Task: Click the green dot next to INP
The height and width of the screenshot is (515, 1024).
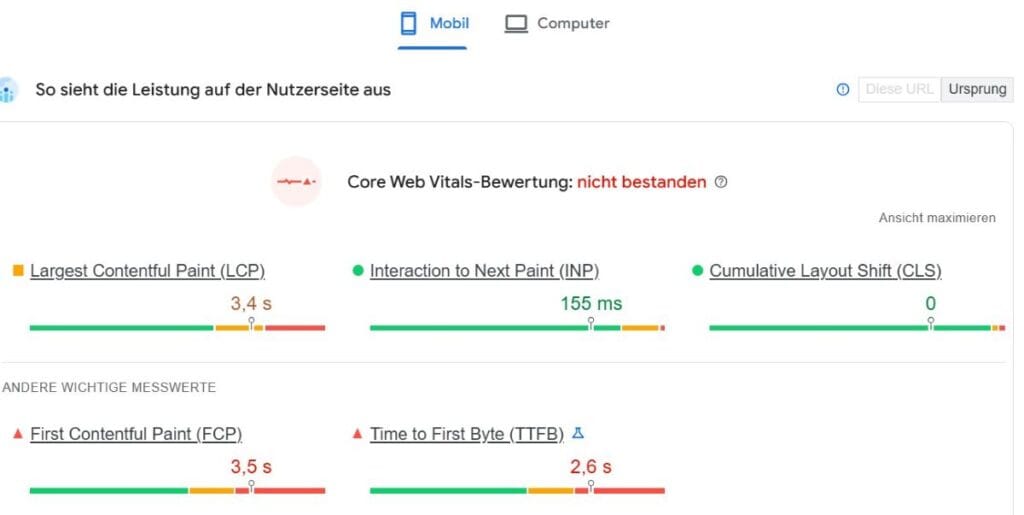Action: point(358,271)
